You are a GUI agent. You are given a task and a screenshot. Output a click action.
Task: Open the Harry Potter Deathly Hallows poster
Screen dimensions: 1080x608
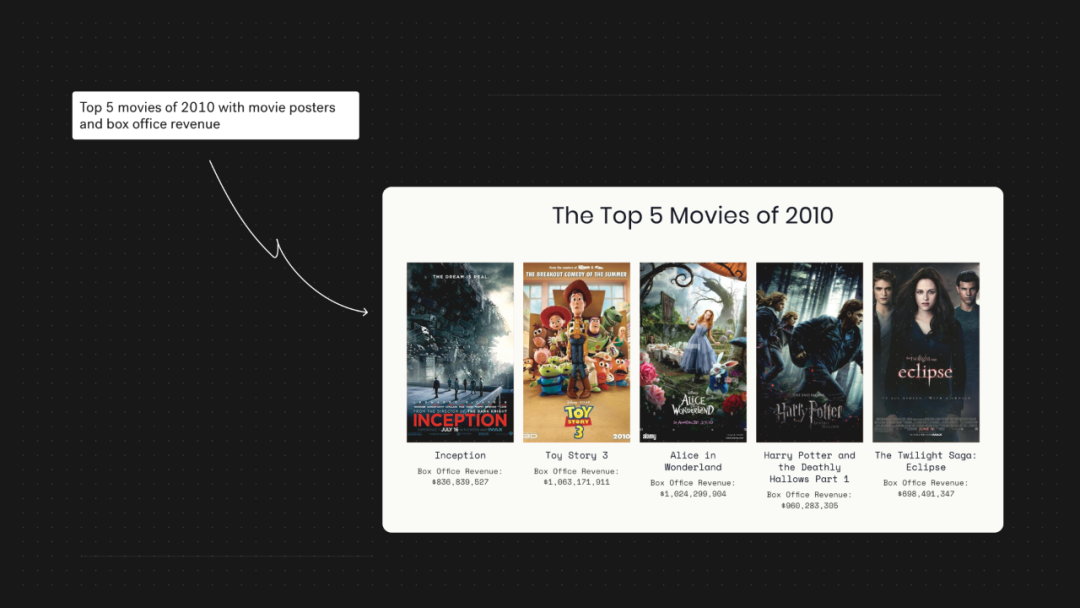click(809, 352)
